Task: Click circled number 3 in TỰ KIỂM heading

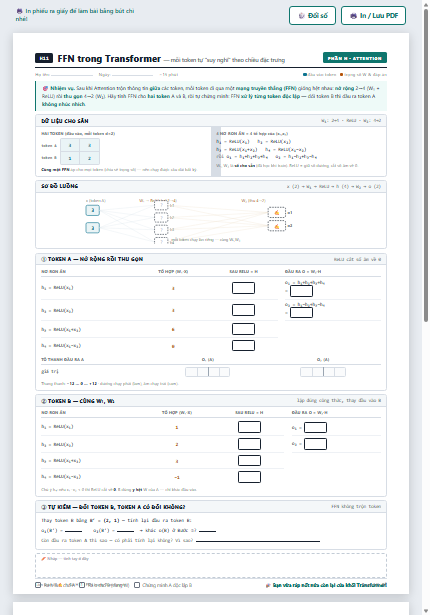Action: pyautogui.click(x=44, y=507)
